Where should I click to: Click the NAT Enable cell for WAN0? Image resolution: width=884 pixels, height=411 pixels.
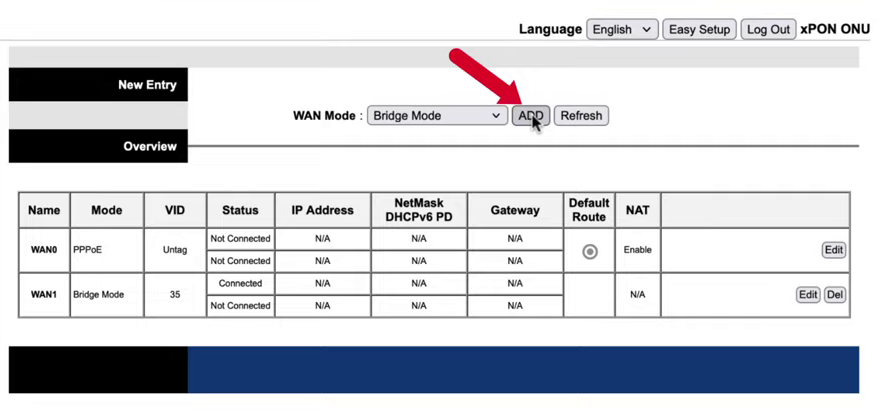click(637, 250)
